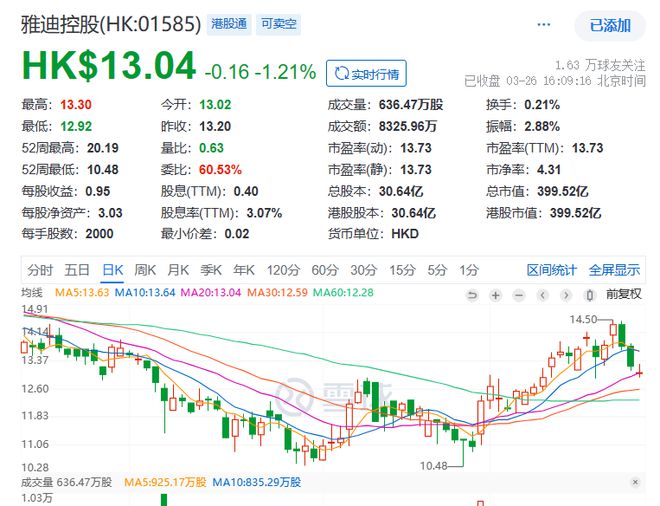Screen dimensions: 660x506
Task: Click the 可卖空 tag
Action: (x=278, y=24)
